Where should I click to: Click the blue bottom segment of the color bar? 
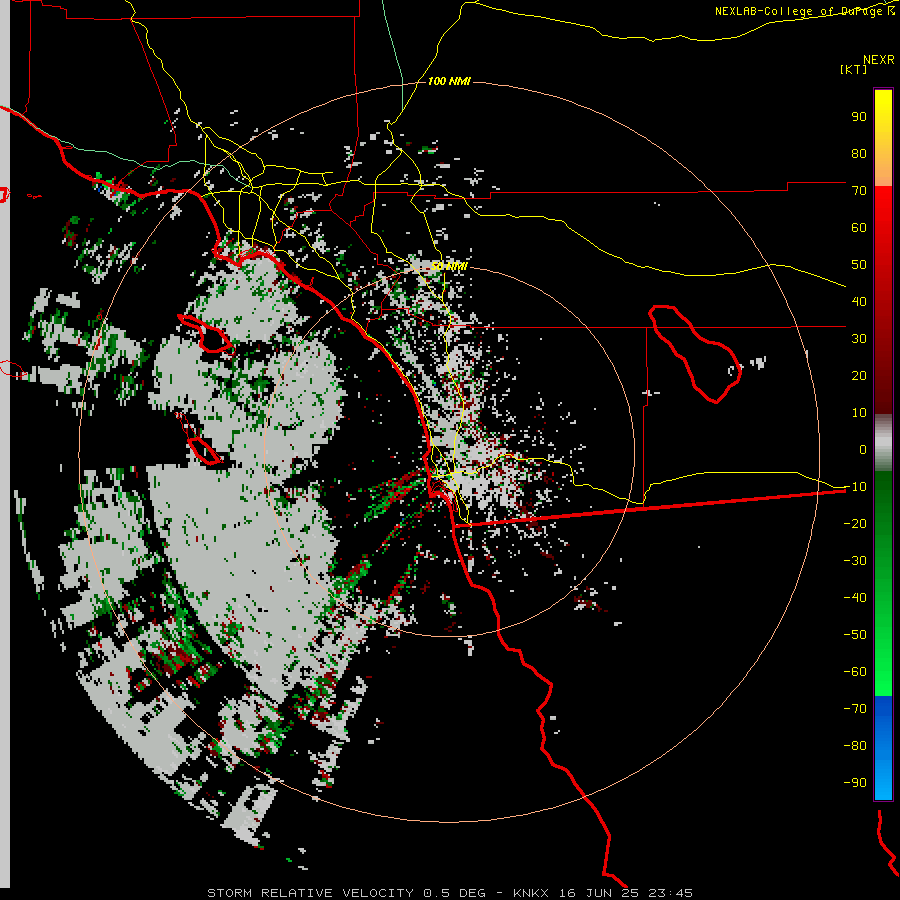883,747
